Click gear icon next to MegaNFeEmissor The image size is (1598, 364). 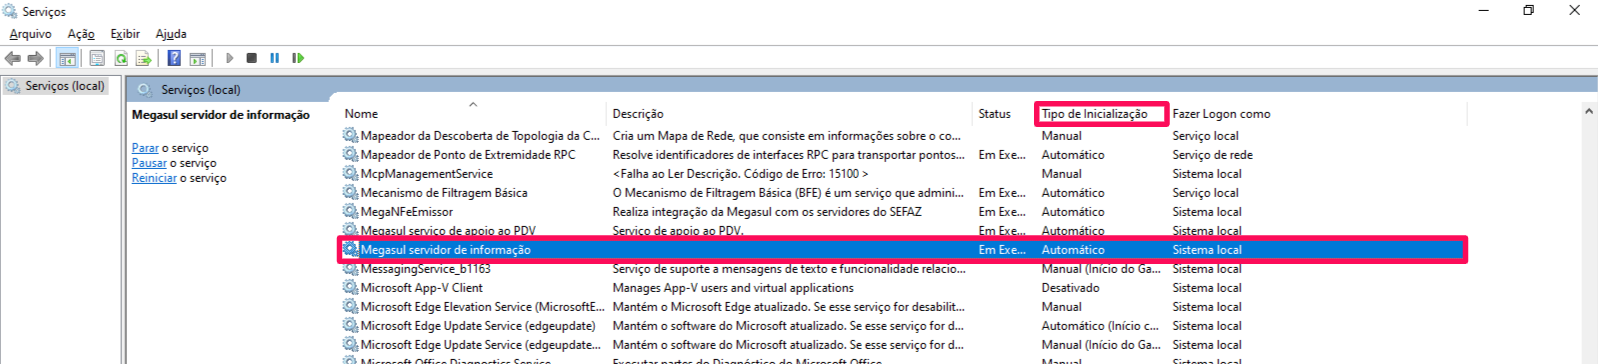click(350, 211)
